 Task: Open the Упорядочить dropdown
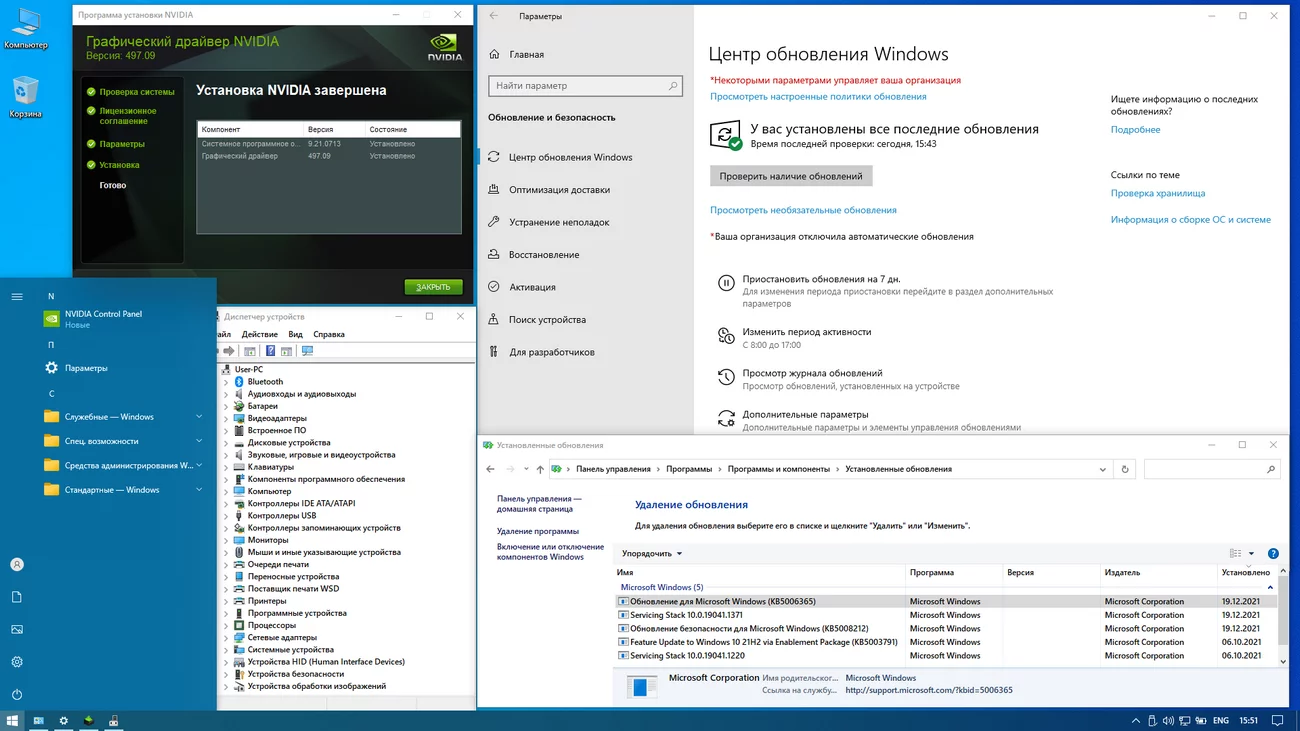(652, 553)
